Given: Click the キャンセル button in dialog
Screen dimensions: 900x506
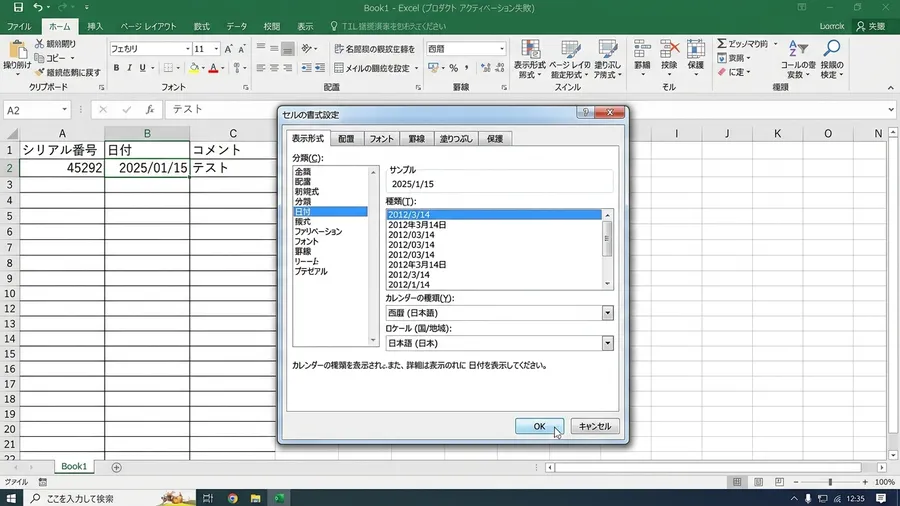Looking at the screenshot, I should coord(595,426).
